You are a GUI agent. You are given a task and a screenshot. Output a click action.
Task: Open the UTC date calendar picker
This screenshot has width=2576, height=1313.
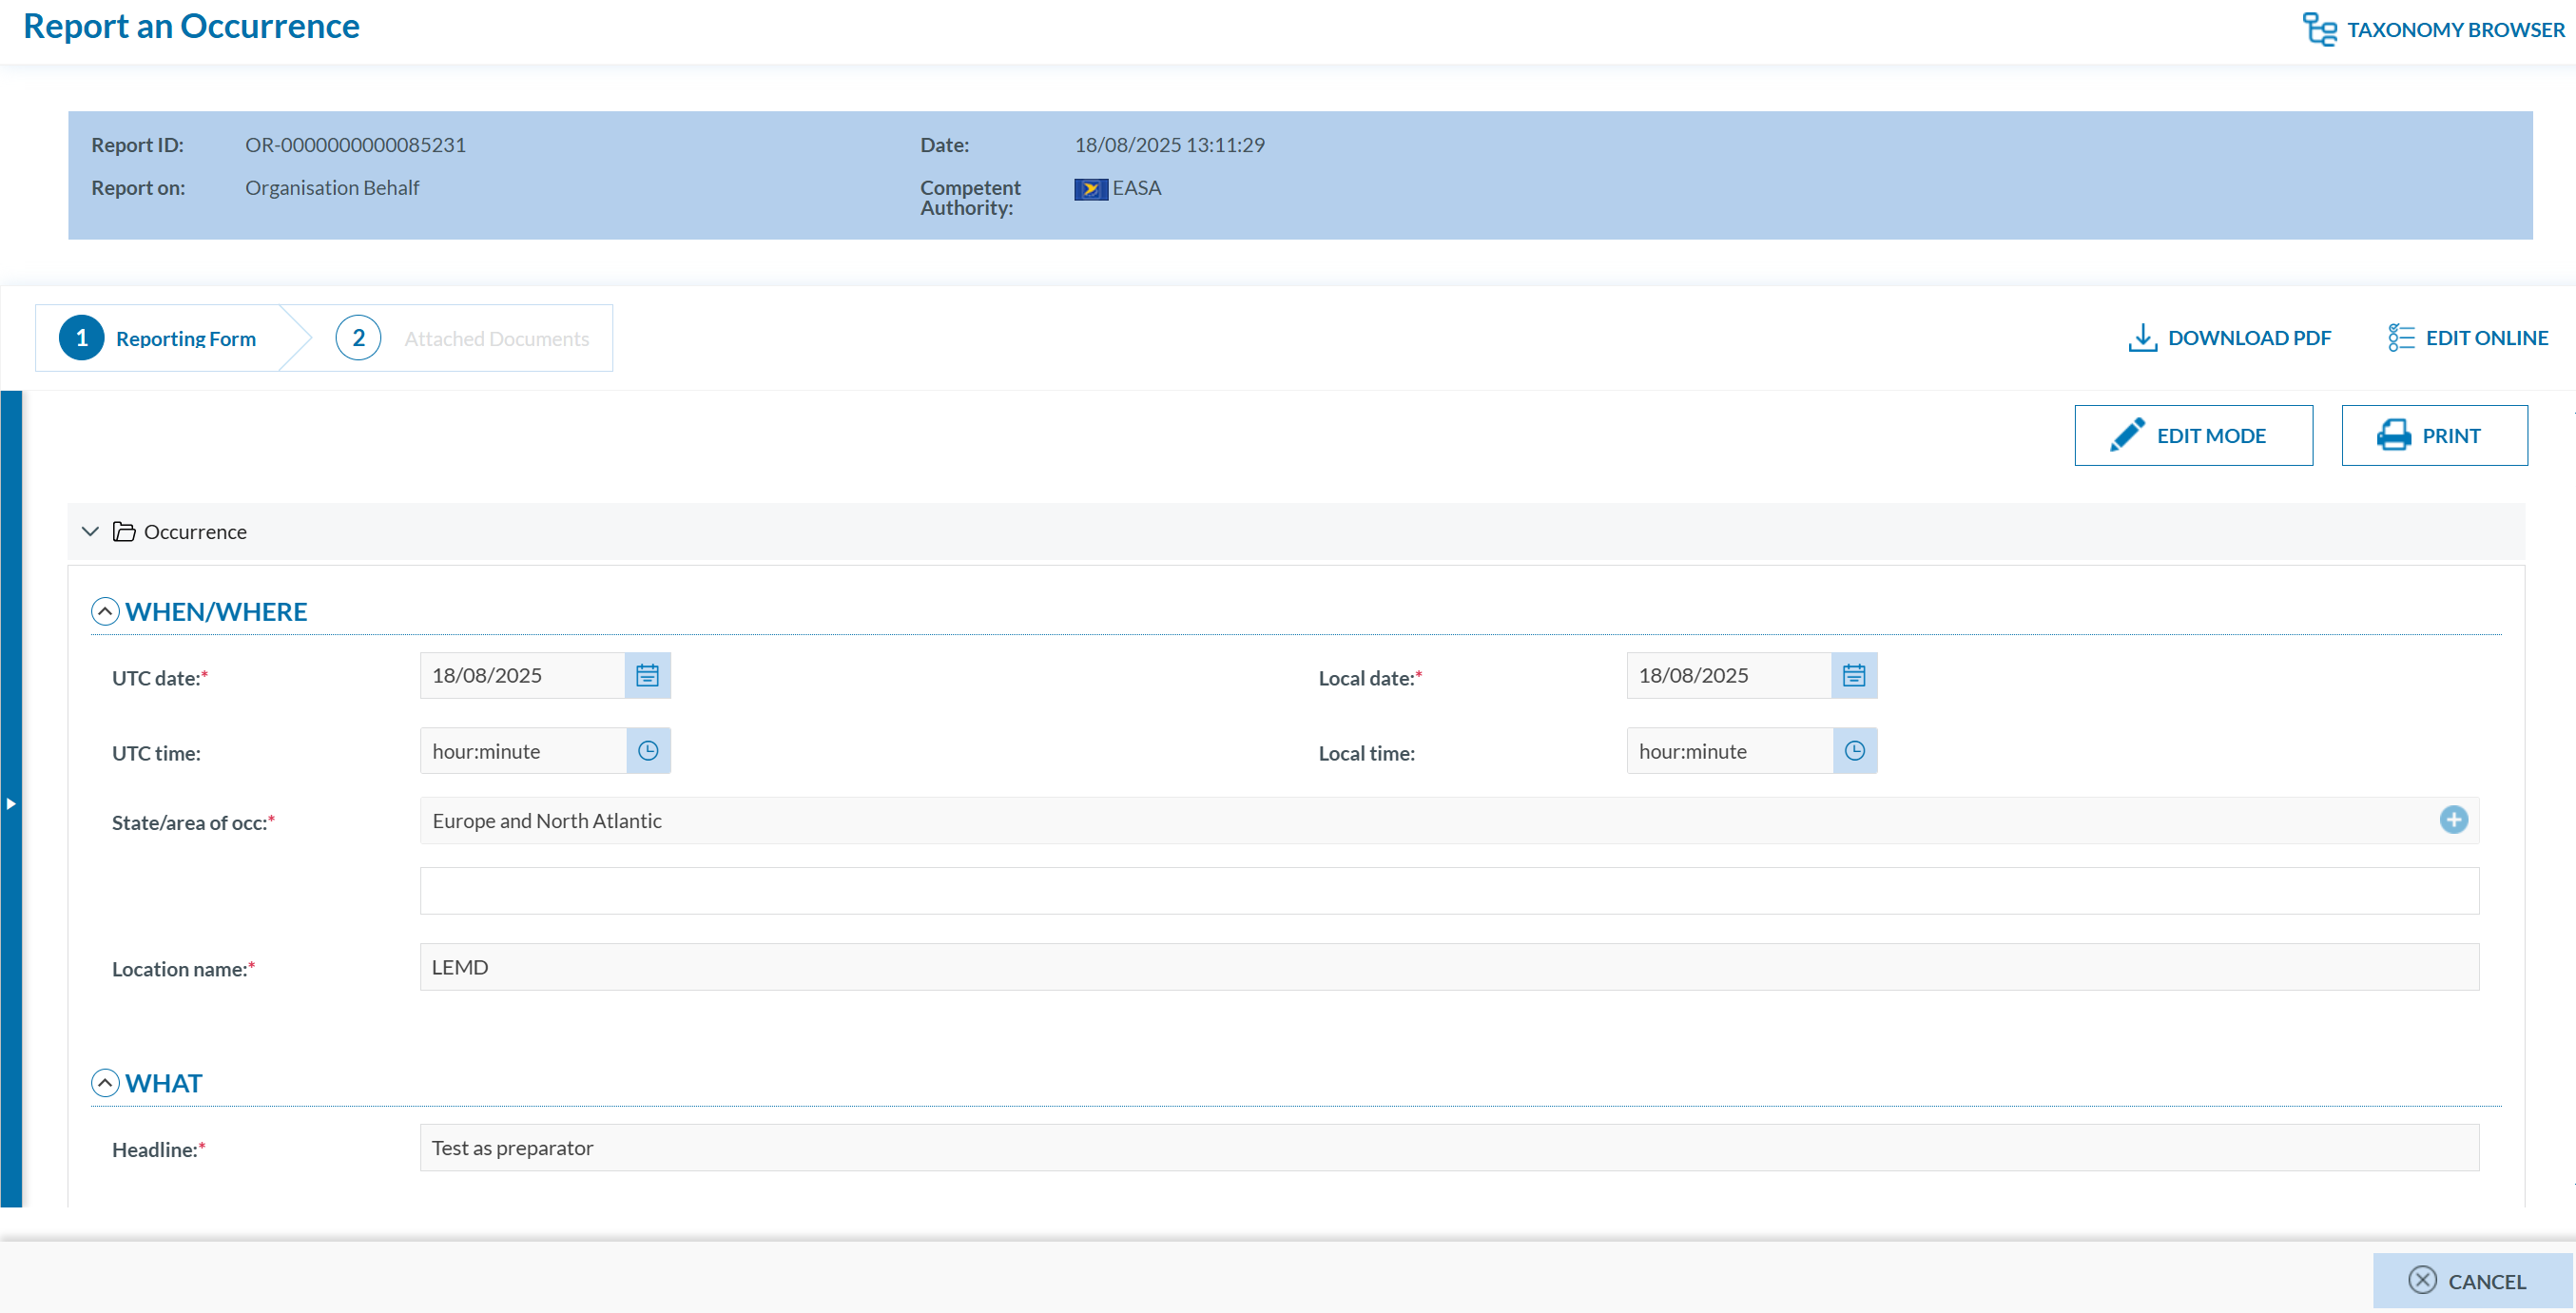[647, 675]
